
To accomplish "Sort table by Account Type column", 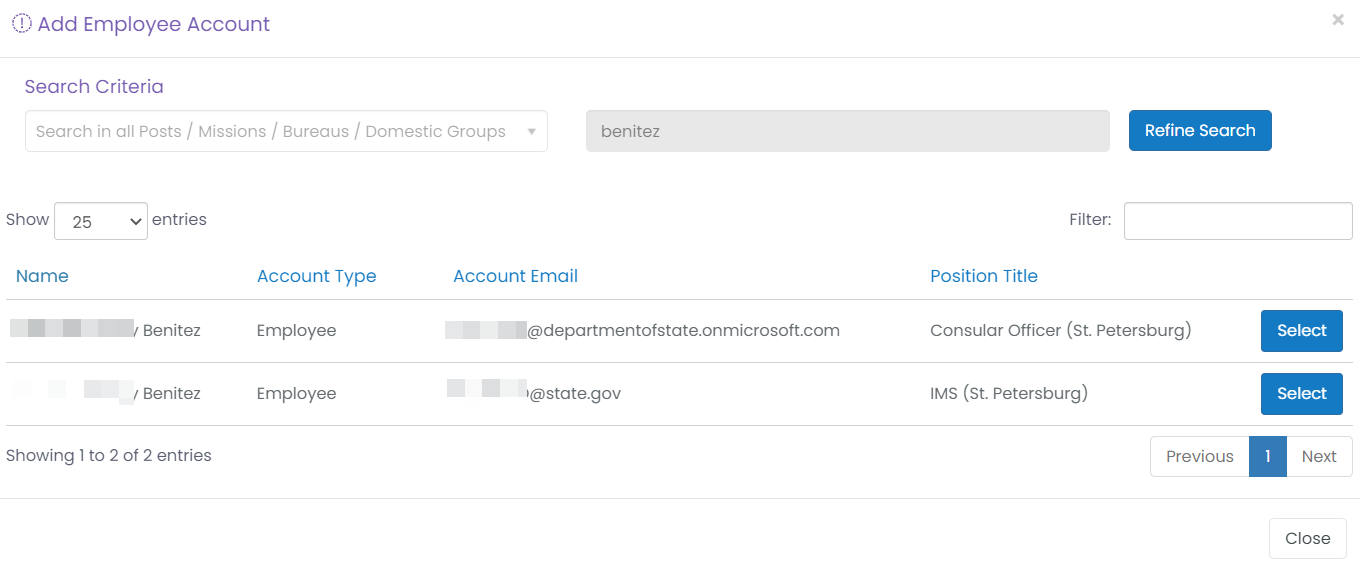I will click(x=317, y=276).
